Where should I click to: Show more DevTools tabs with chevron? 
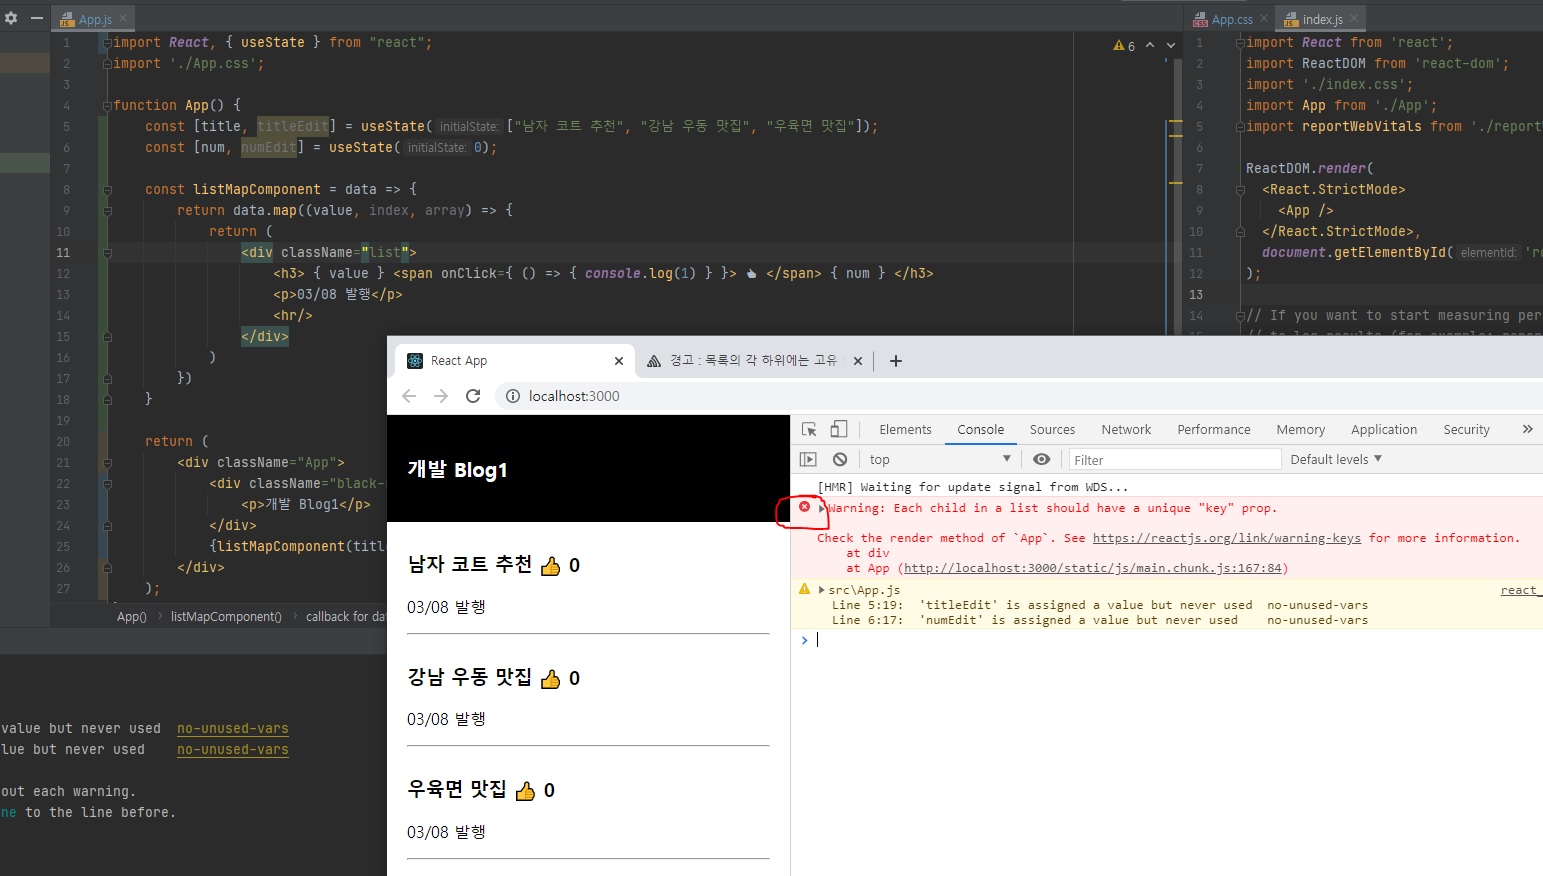[1527, 429]
